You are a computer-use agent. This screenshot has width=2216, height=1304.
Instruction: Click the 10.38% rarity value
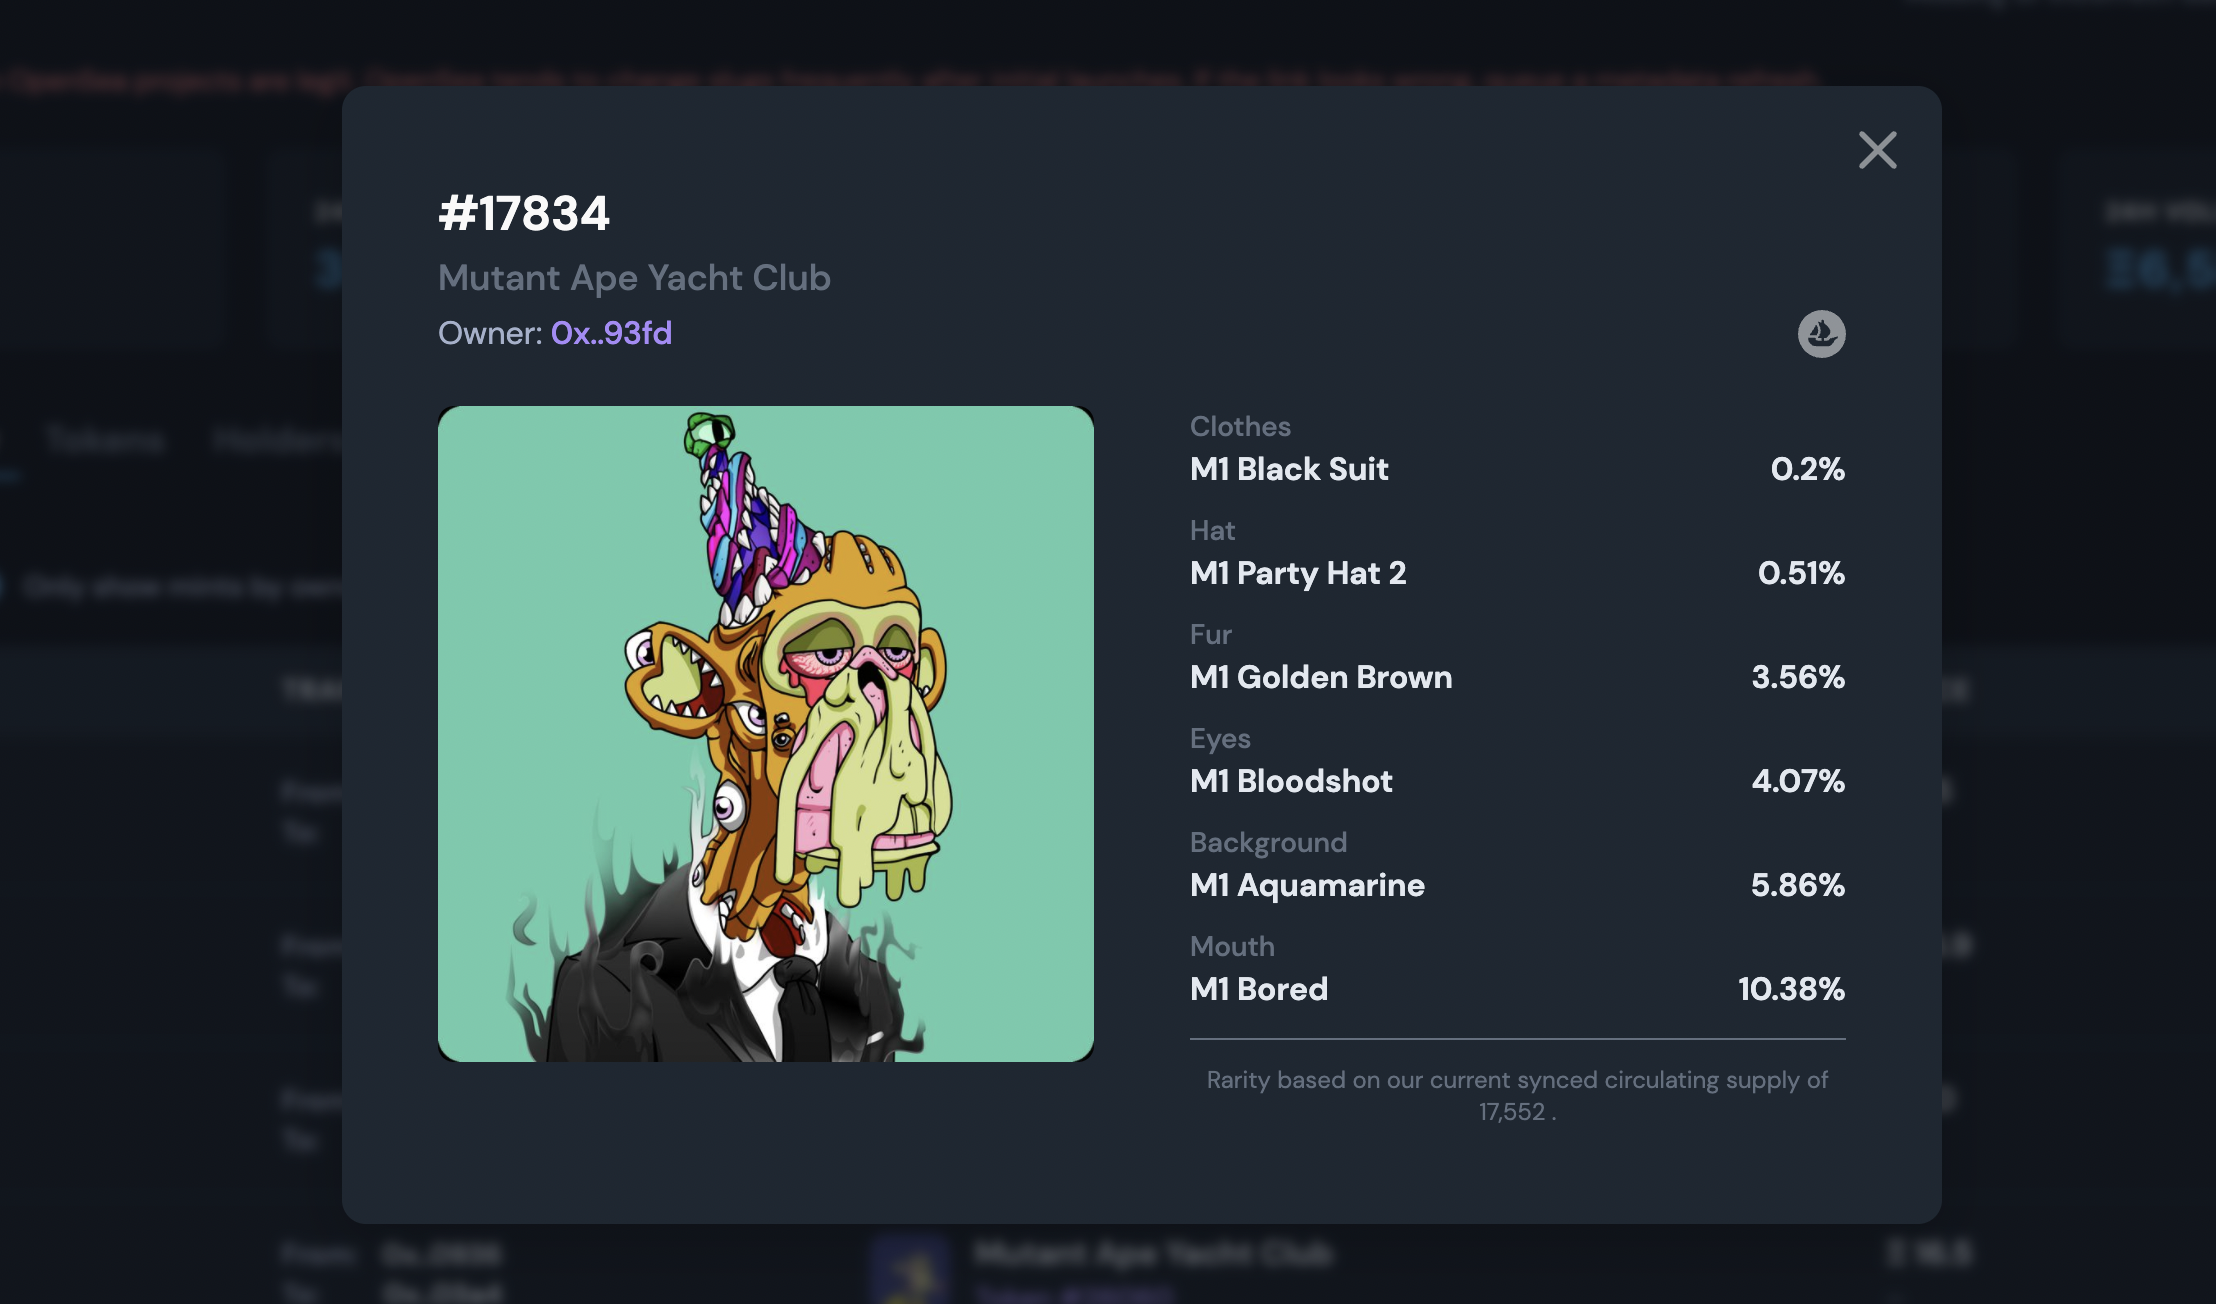click(1791, 989)
